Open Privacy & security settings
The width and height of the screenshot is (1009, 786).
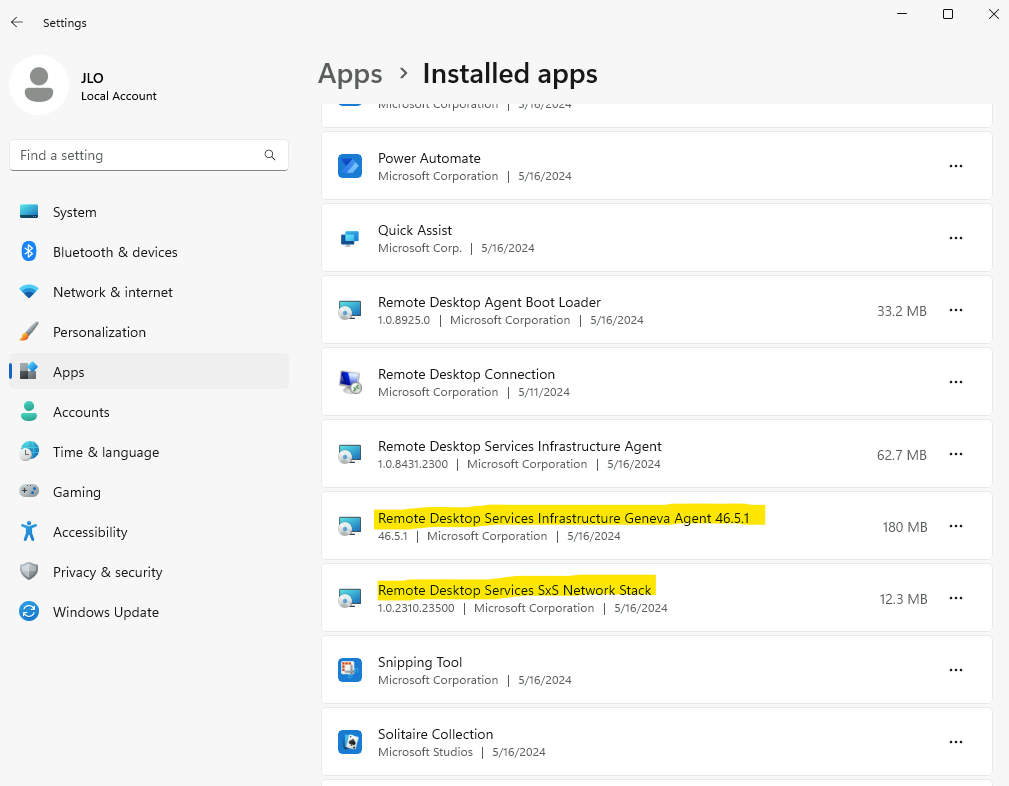149,571
